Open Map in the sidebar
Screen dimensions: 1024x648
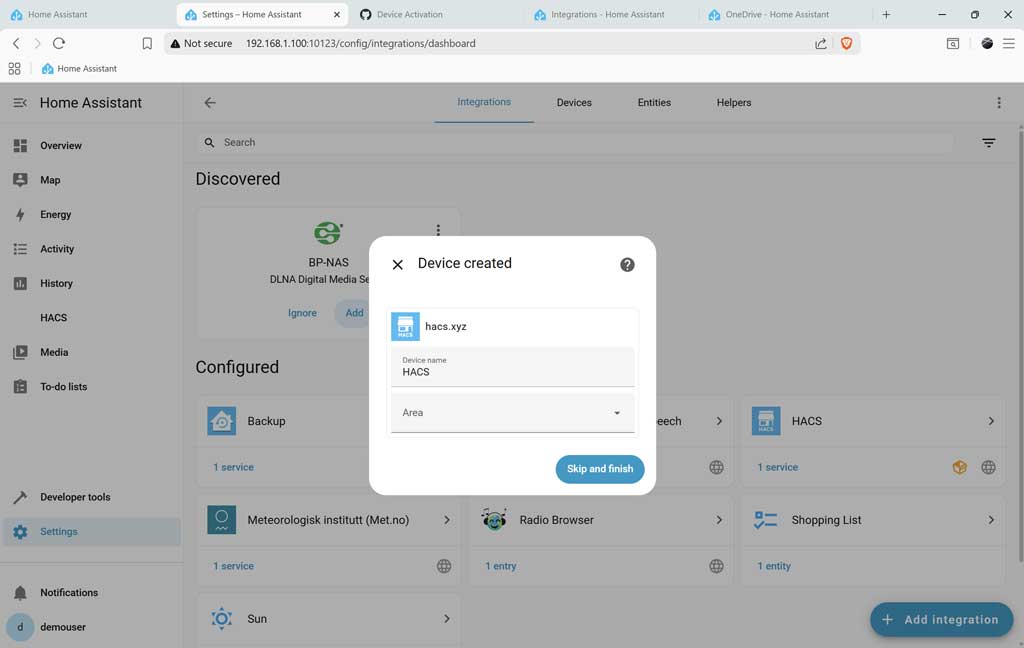91,180
